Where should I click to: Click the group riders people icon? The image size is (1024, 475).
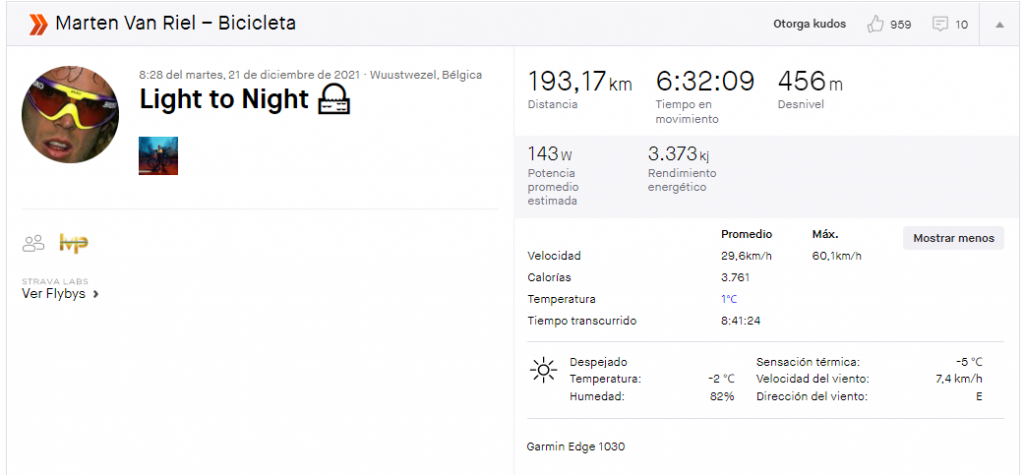33,243
